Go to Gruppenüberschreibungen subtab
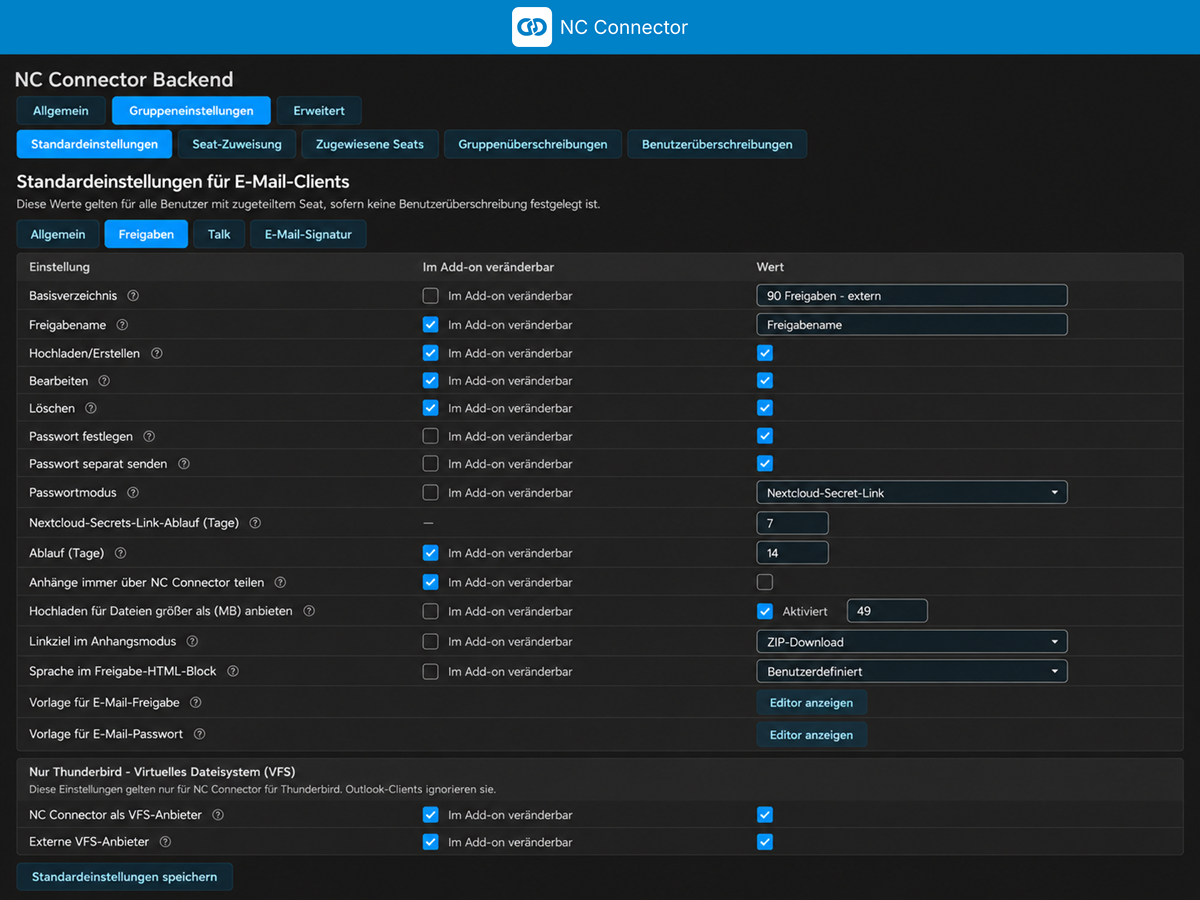The width and height of the screenshot is (1200, 900). (533, 144)
